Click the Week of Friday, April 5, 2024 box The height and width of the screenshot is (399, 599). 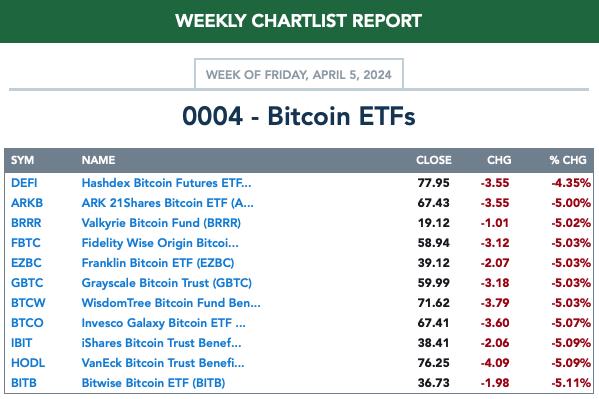point(299,74)
